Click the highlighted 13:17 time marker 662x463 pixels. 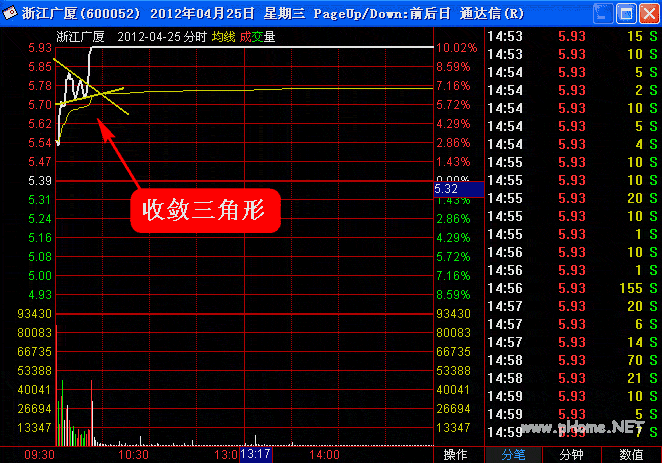256,454
